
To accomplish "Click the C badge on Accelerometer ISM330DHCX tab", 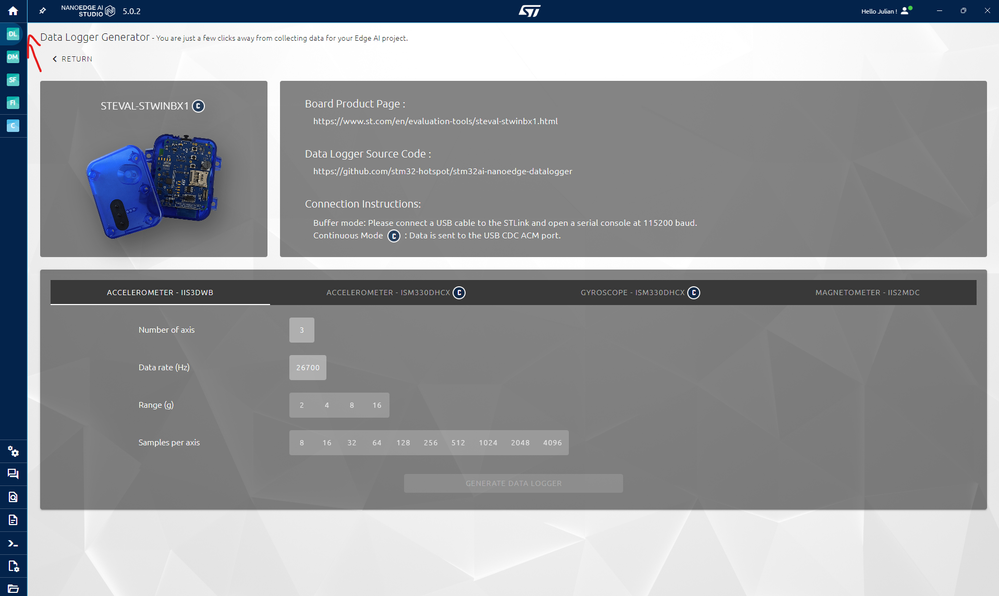I will pos(459,293).
